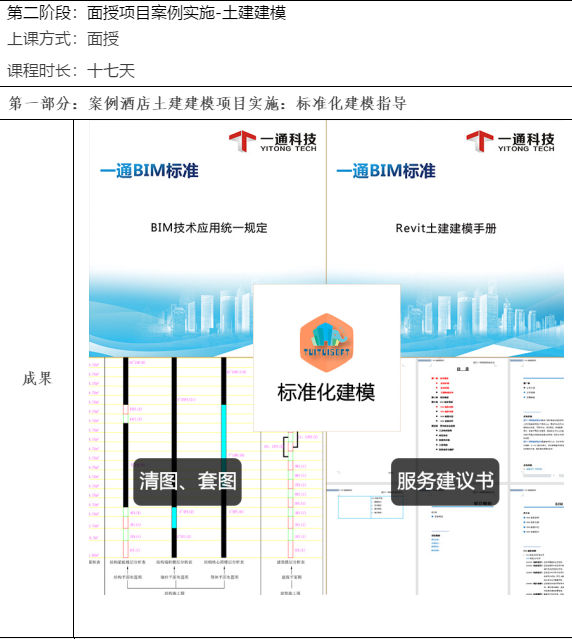This screenshot has width=572, height=639.
Task: Click the right cover title 一通BIM标准
Action: pos(386,171)
